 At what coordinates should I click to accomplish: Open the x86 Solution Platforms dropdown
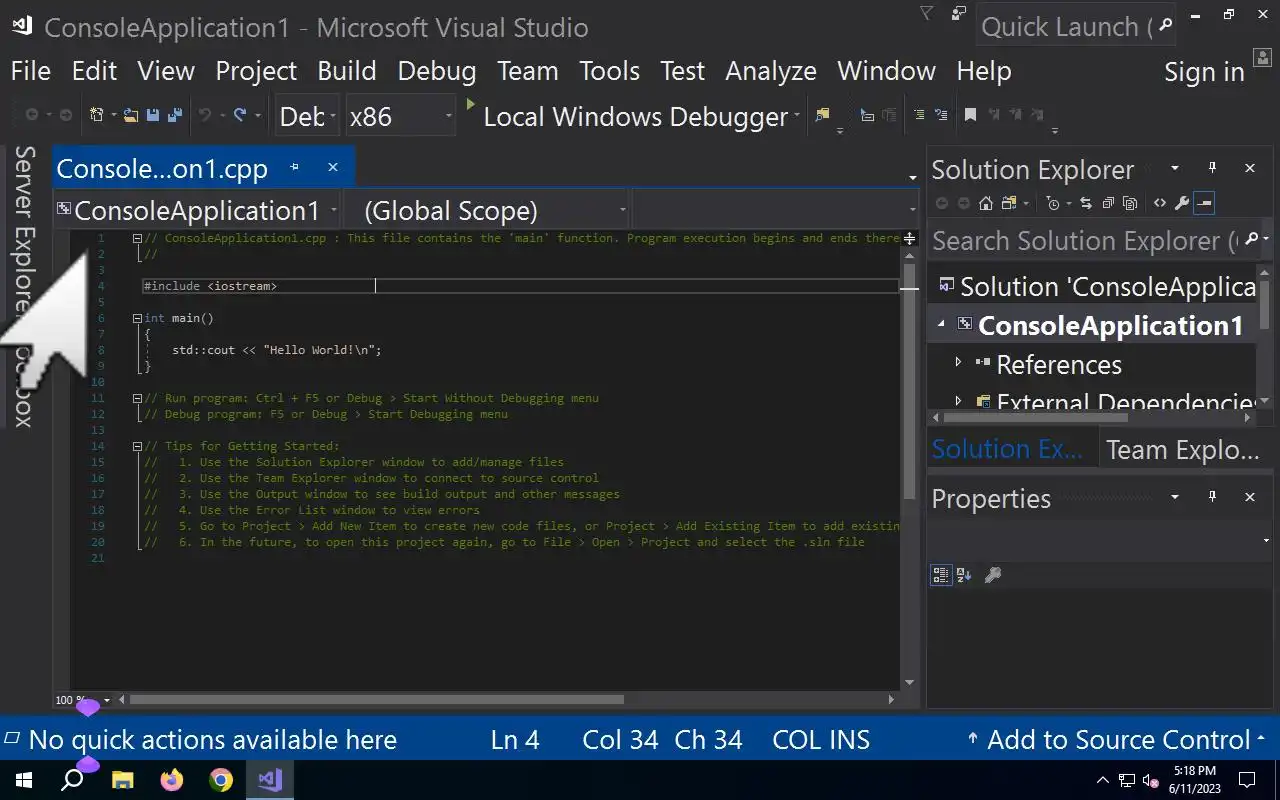click(x=401, y=117)
